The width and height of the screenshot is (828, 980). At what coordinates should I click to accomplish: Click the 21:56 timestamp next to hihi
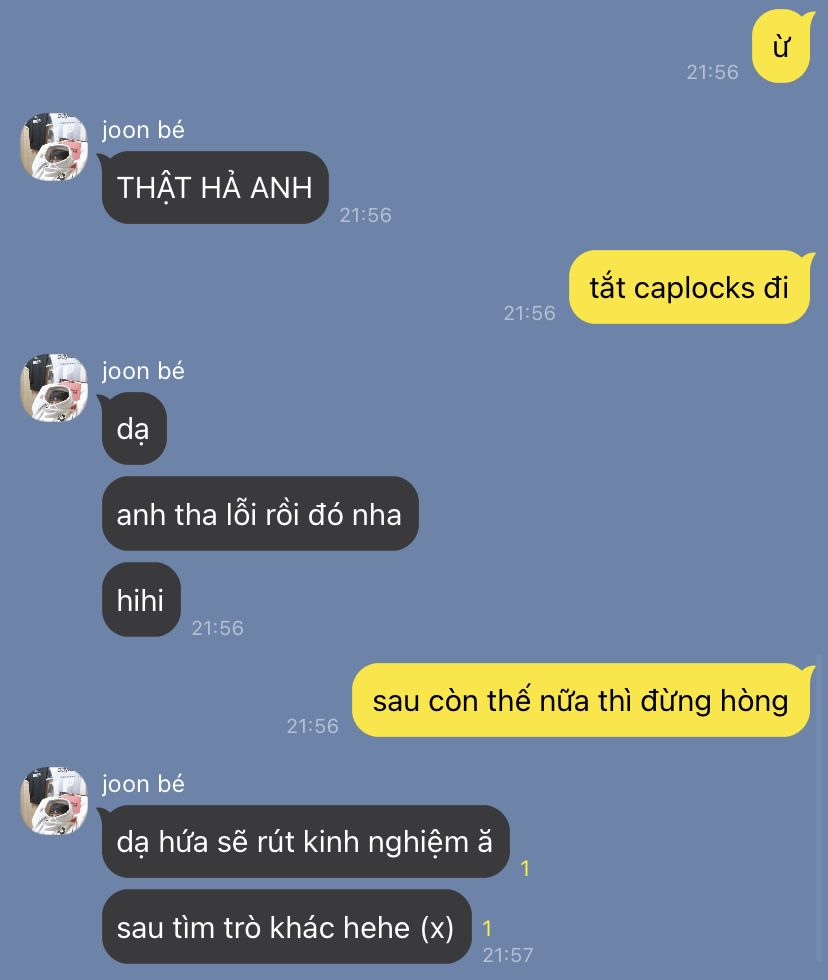pyautogui.click(x=217, y=628)
